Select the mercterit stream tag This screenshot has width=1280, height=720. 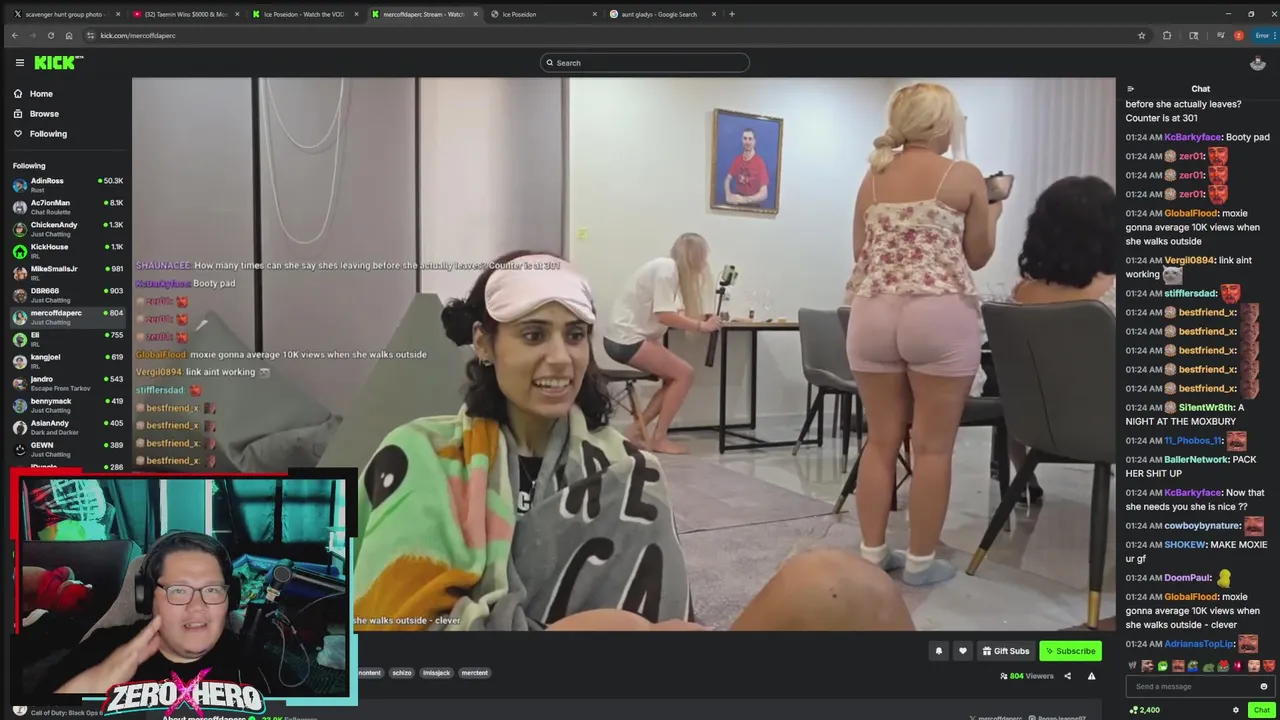(474, 673)
